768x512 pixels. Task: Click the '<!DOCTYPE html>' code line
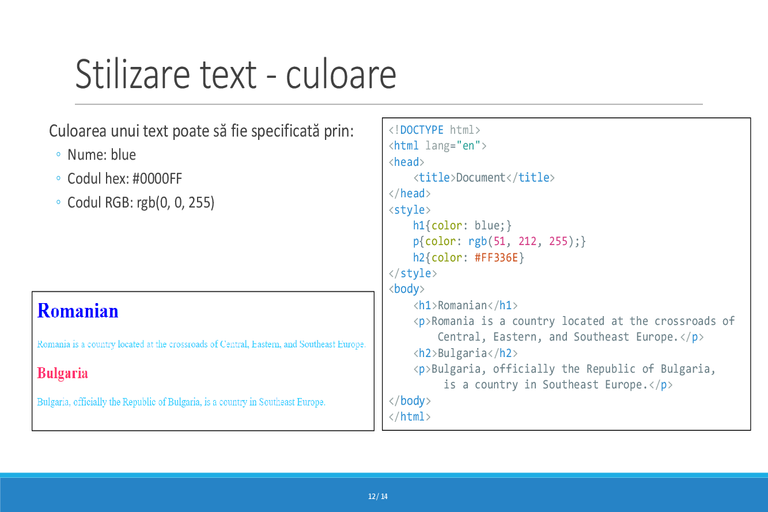click(x=434, y=130)
